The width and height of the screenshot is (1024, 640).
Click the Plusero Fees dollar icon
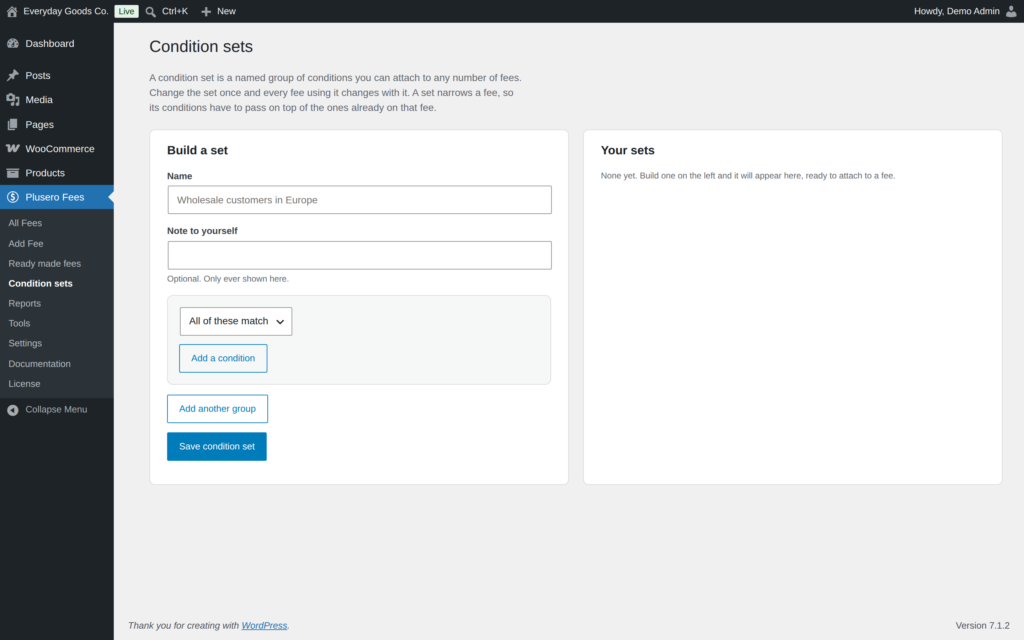(12, 197)
